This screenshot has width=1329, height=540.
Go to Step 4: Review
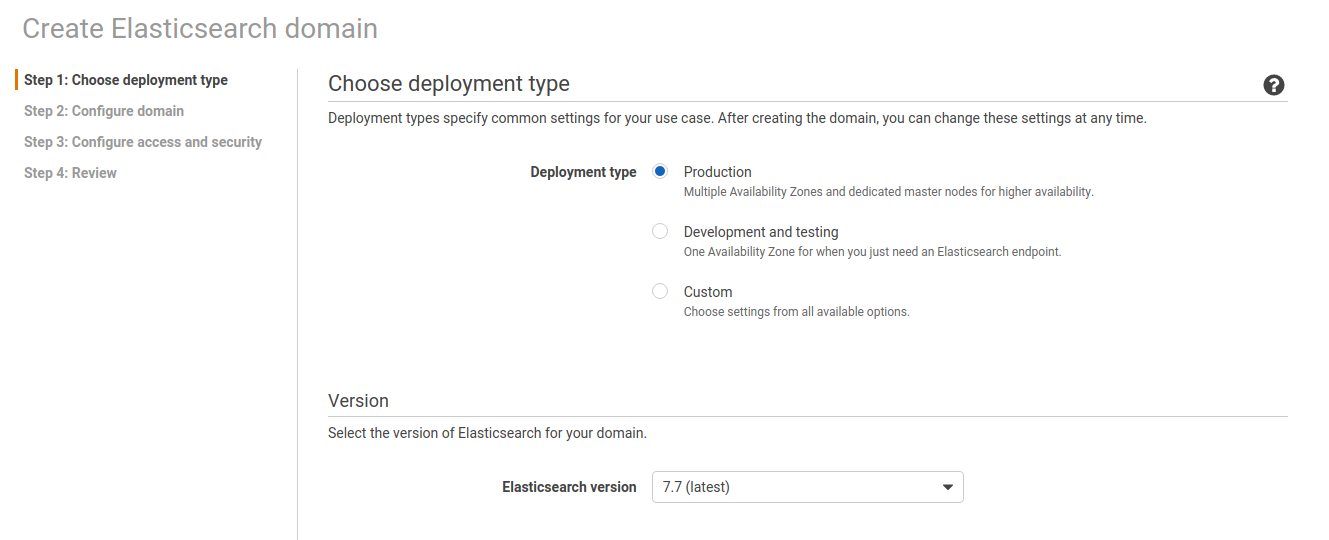(x=70, y=173)
